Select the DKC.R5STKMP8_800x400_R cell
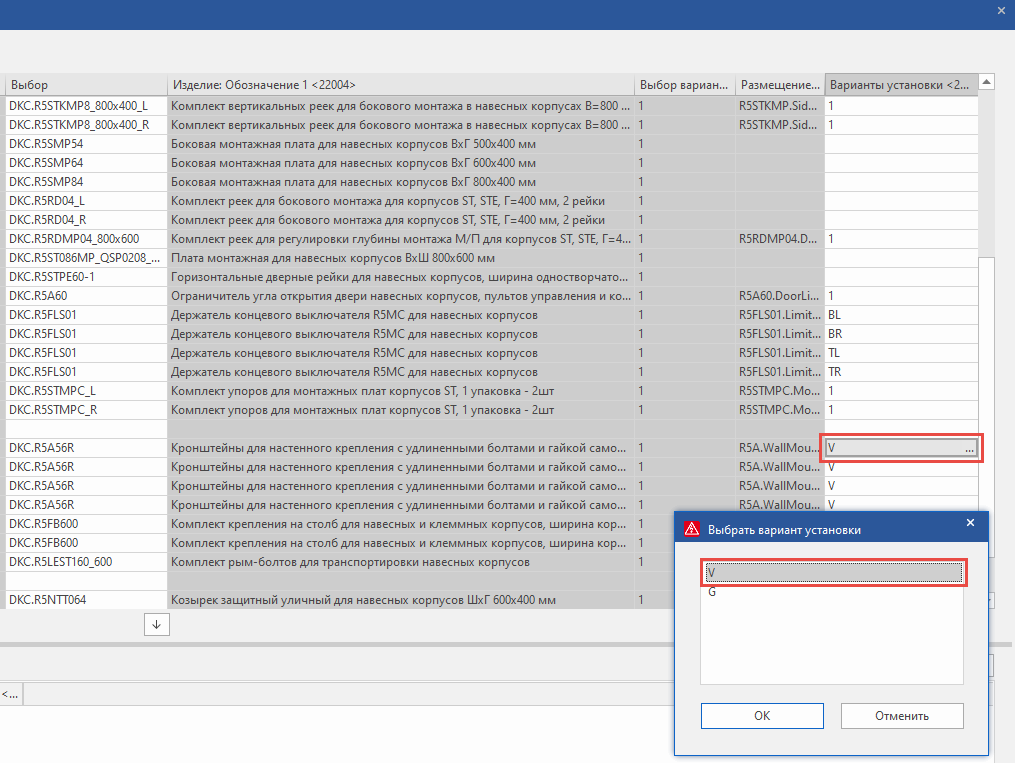This screenshot has height=763, width=1015. pos(86,125)
